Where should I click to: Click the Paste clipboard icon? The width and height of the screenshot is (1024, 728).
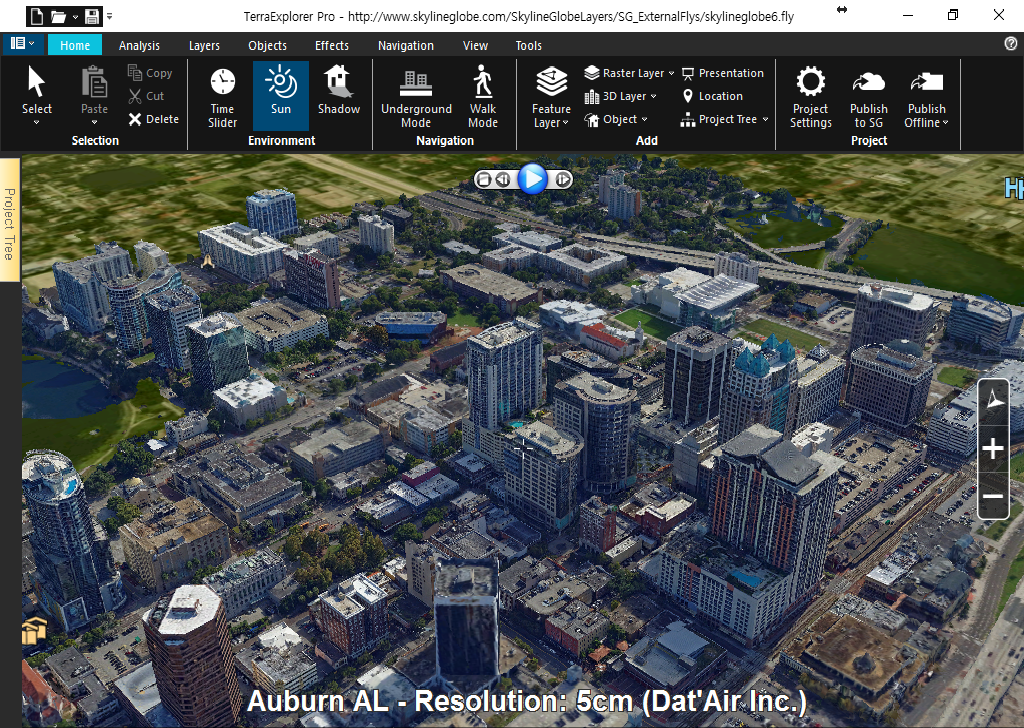pos(94,82)
